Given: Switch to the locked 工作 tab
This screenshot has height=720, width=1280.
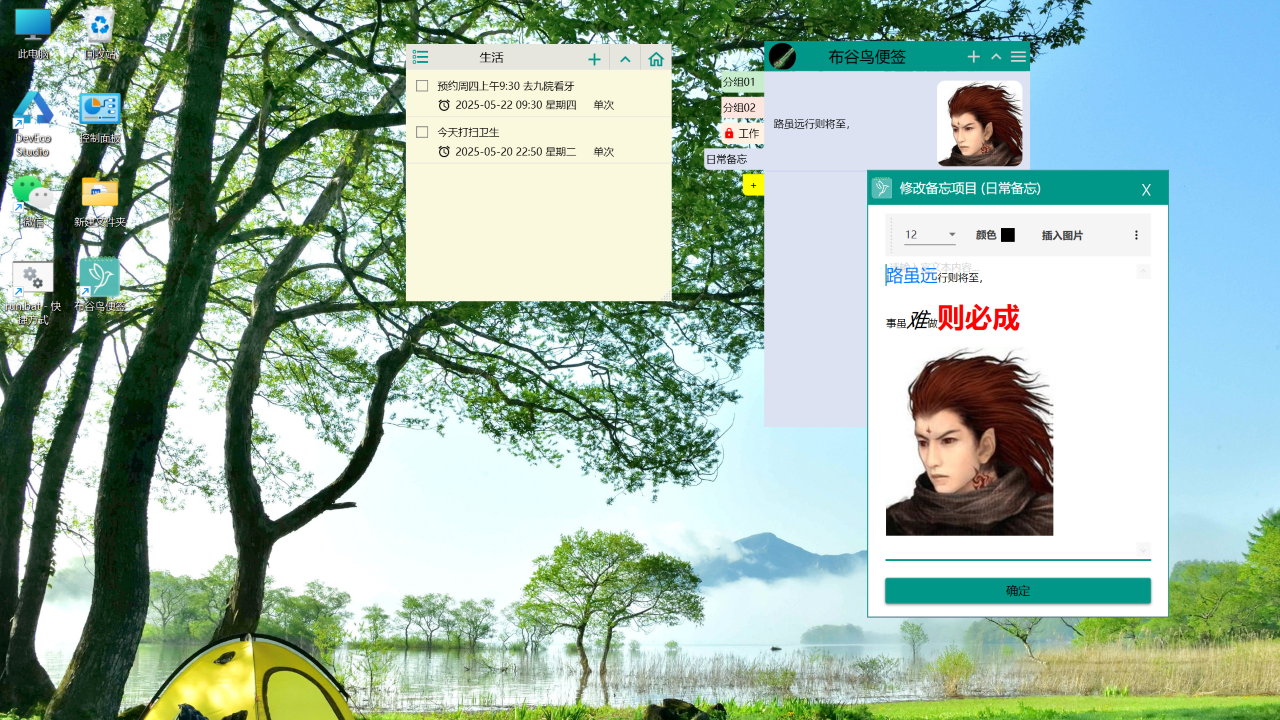Looking at the screenshot, I should pyautogui.click(x=741, y=133).
